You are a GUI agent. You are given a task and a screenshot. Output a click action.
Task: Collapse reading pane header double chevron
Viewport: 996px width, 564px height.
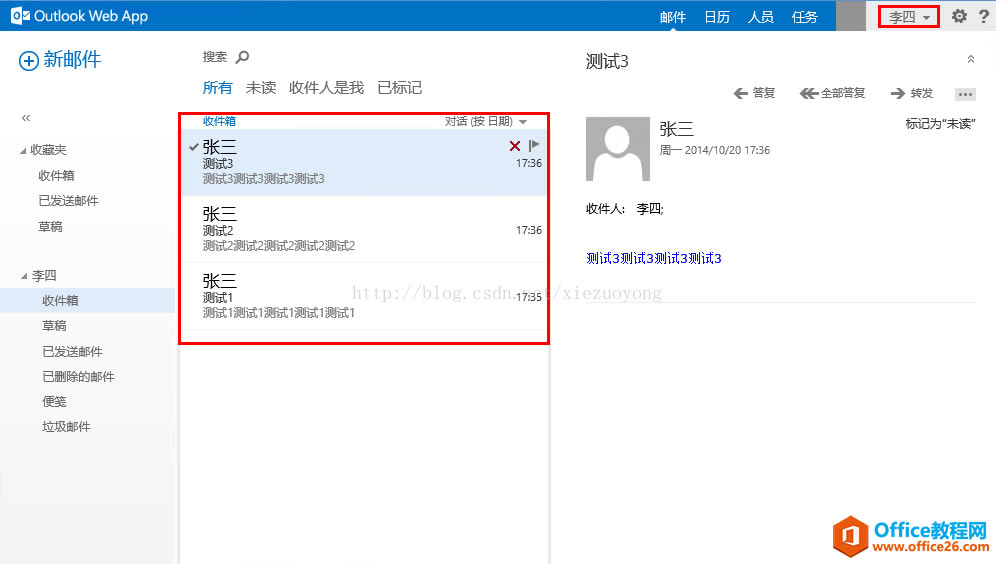tap(971, 59)
